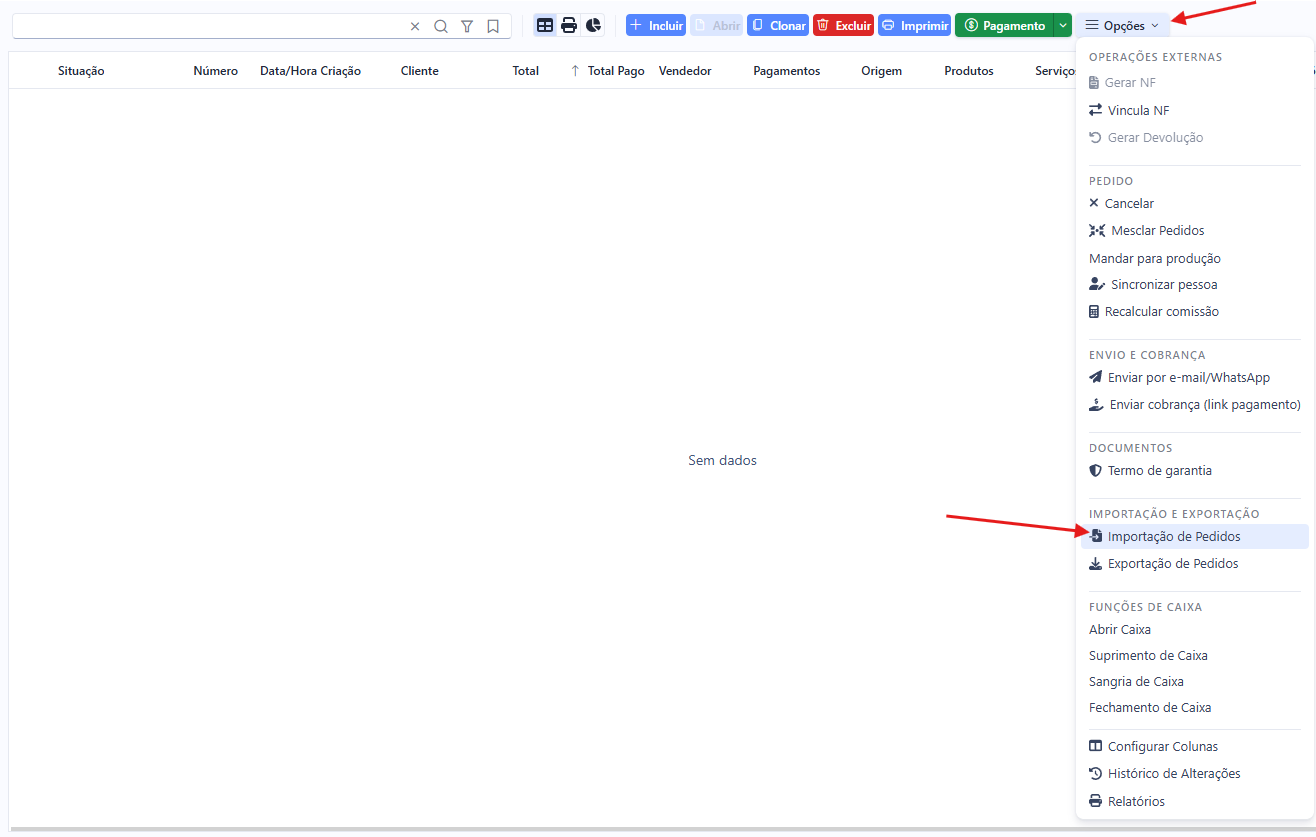Screen dimensions: 1316x837
Task: Click the blue Imprimir button
Action: [x=914, y=25]
